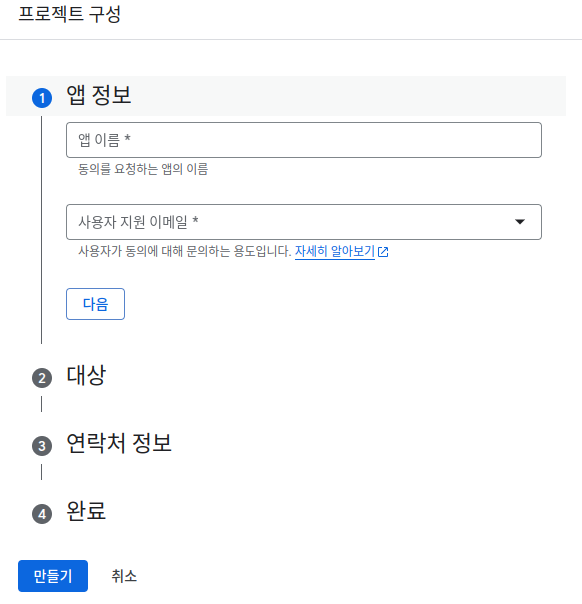
Task: Click the 동의를 요청하는 앱의 이름 helper text
Action: pos(143,169)
